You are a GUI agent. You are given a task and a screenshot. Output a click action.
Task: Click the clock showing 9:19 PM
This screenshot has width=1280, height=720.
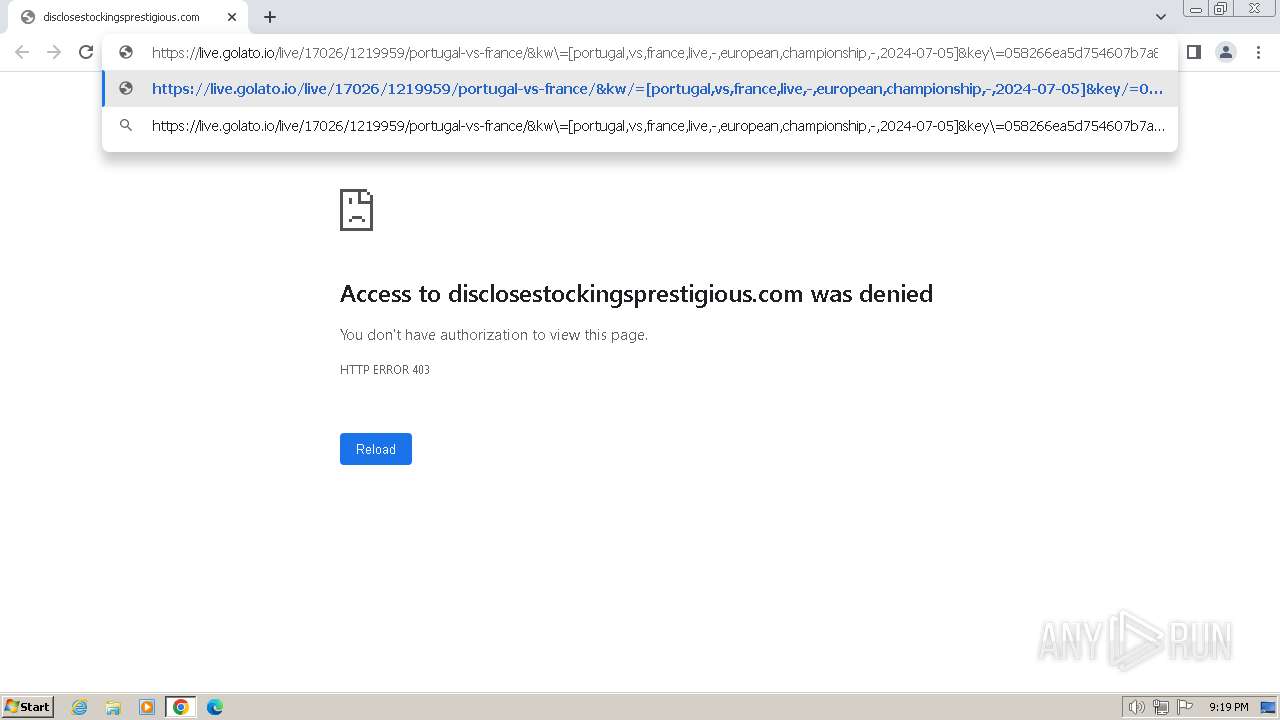pos(1228,707)
